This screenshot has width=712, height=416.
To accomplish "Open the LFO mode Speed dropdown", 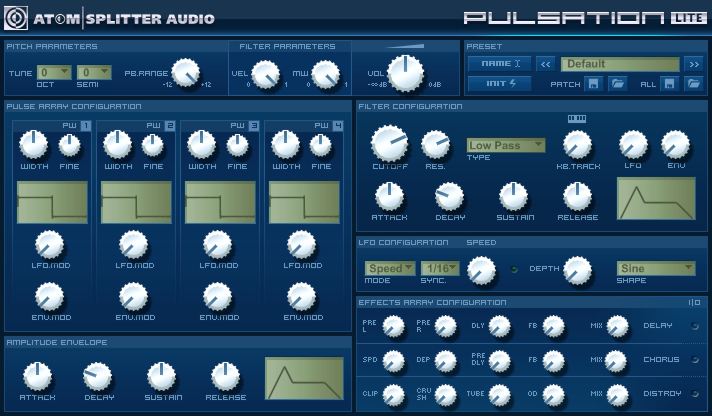I will pyautogui.click(x=390, y=268).
